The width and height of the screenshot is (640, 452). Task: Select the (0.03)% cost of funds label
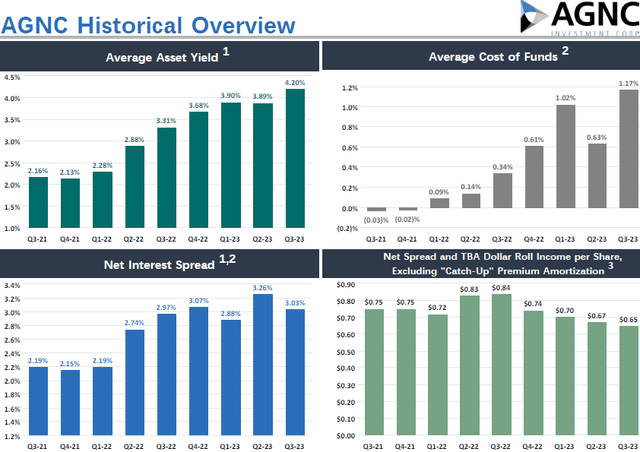(376, 220)
